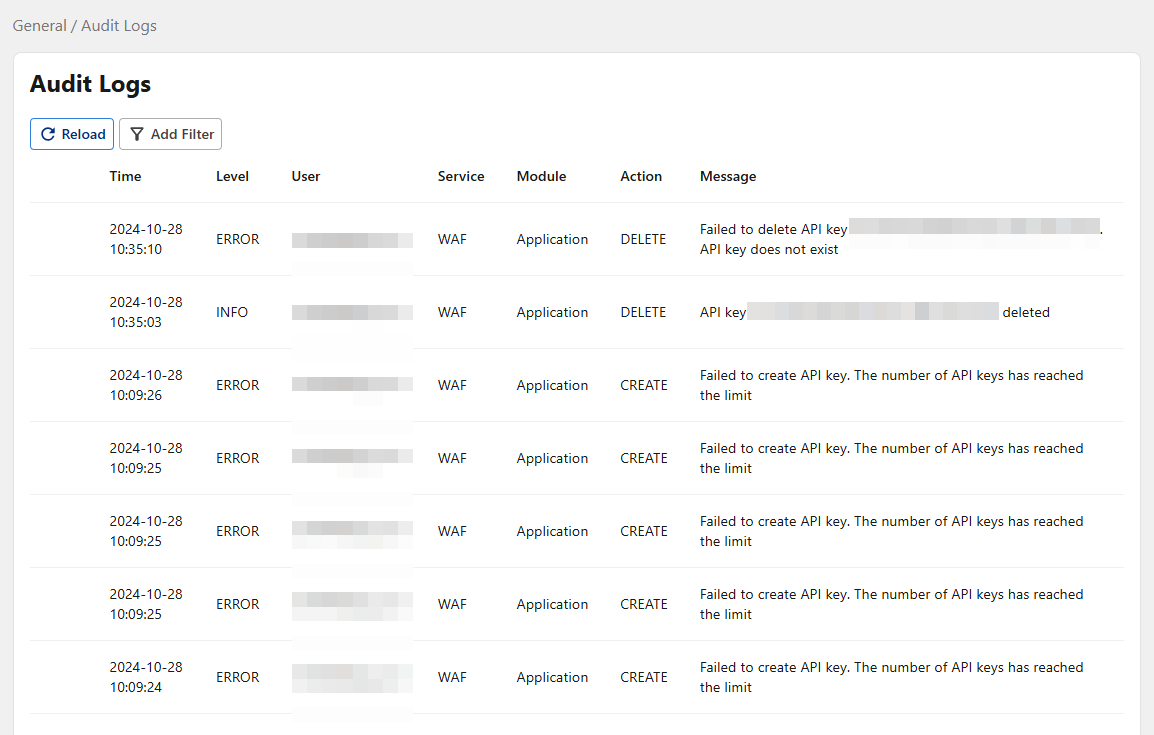Screen dimensions: 1154x735
Task: Click the circular arrow Reload icon
Action: (48, 134)
